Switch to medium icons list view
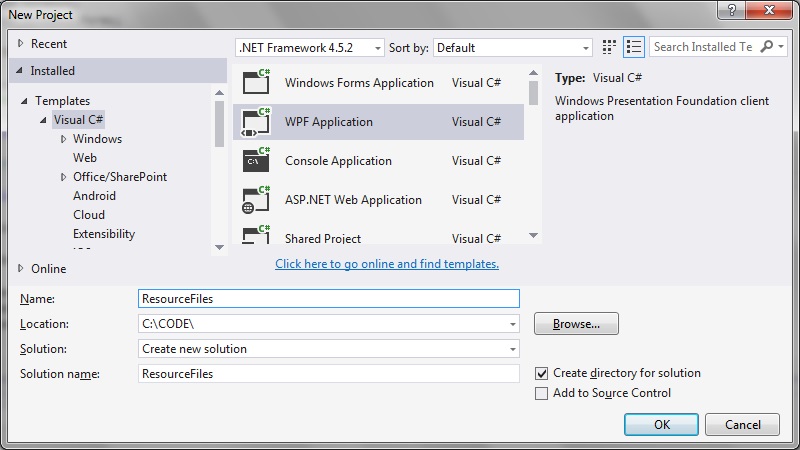The width and height of the screenshot is (800, 450). tap(634, 47)
